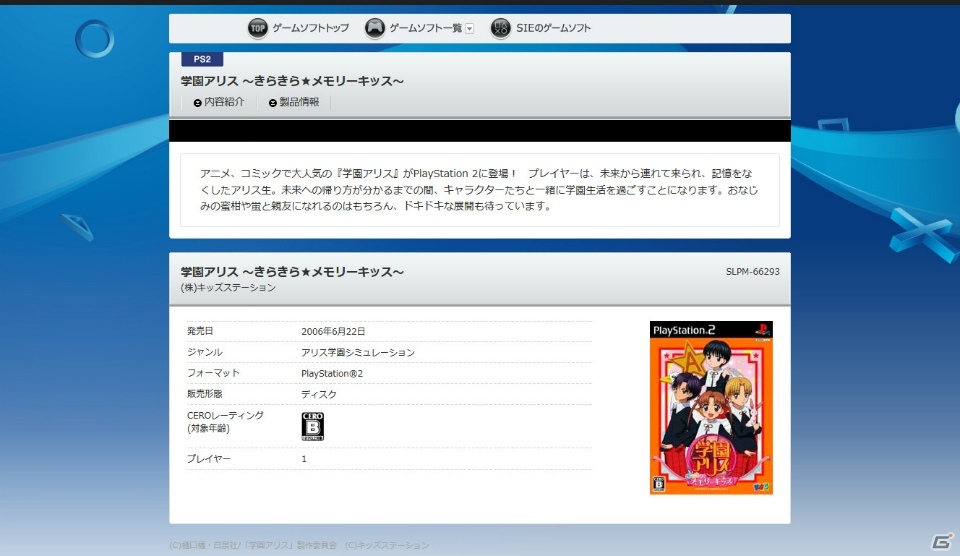Click the publisher name (株)キッズステーション
Screen dimensions: 960x556
tap(228, 288)
